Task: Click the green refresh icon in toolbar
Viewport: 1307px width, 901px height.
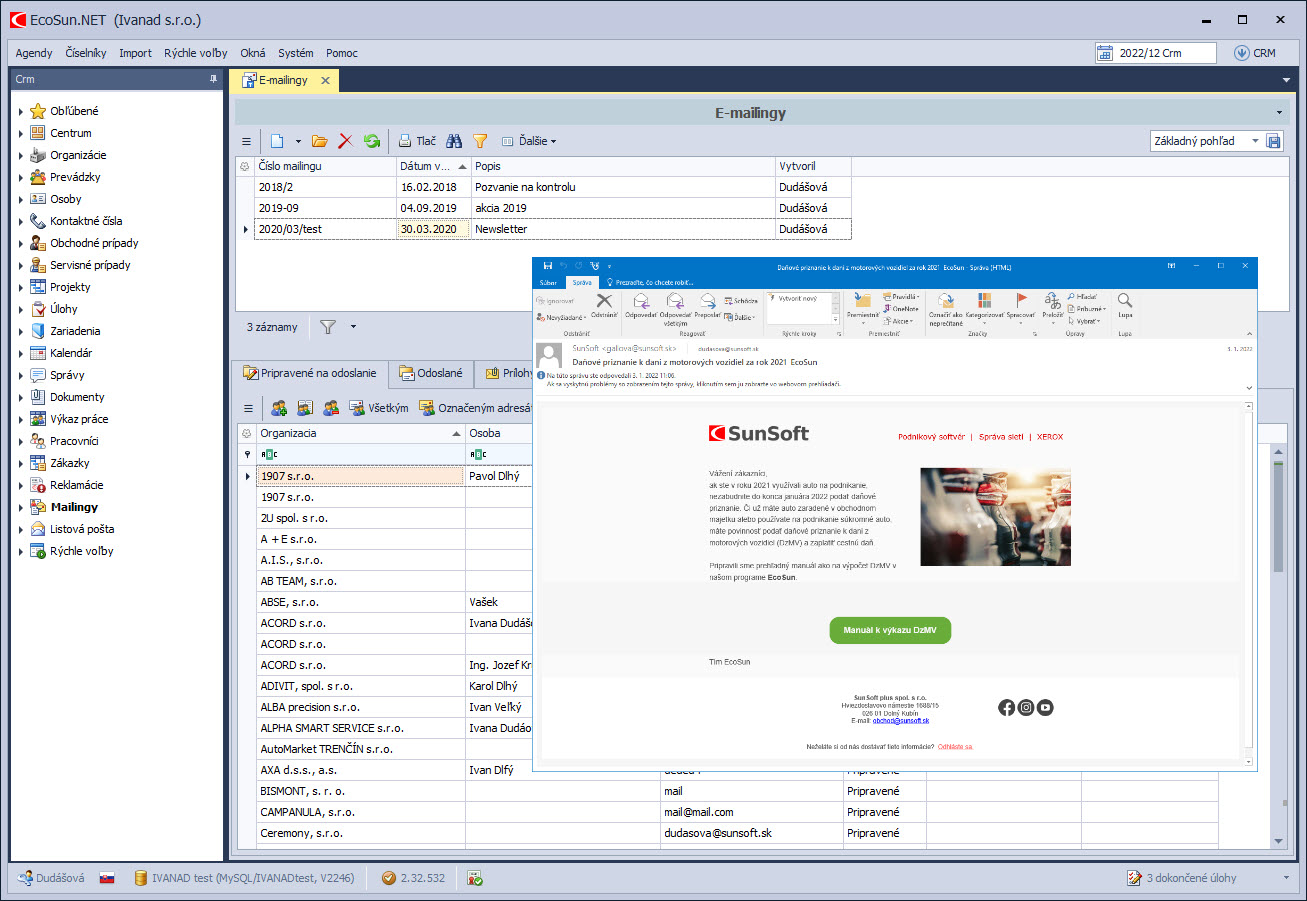Action: (372, 141)
